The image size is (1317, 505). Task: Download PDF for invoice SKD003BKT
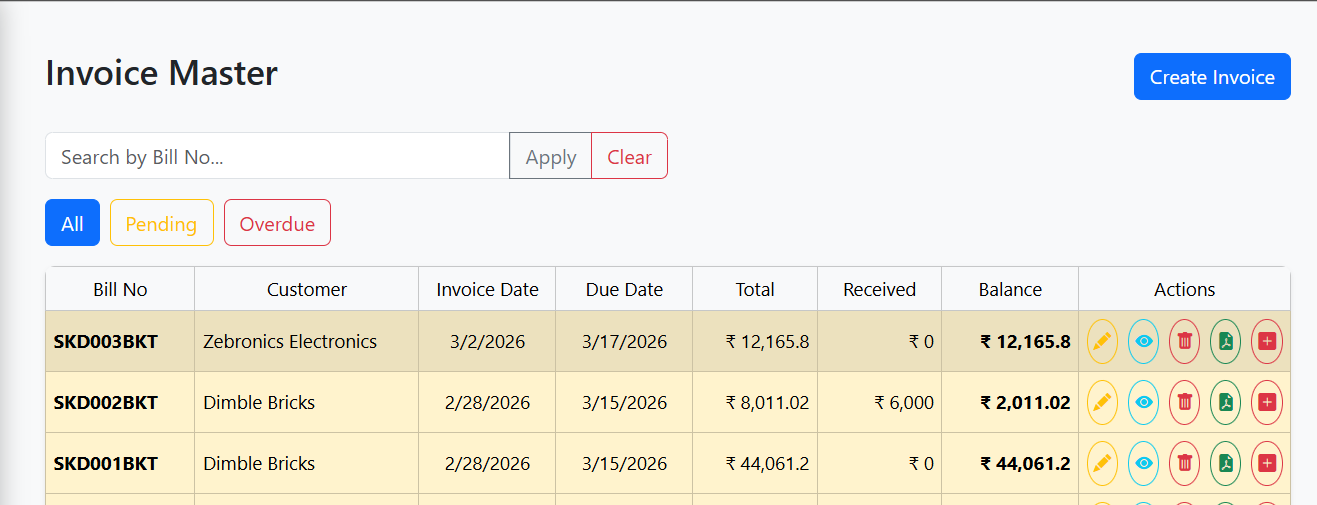click(x=1226, y=341)
